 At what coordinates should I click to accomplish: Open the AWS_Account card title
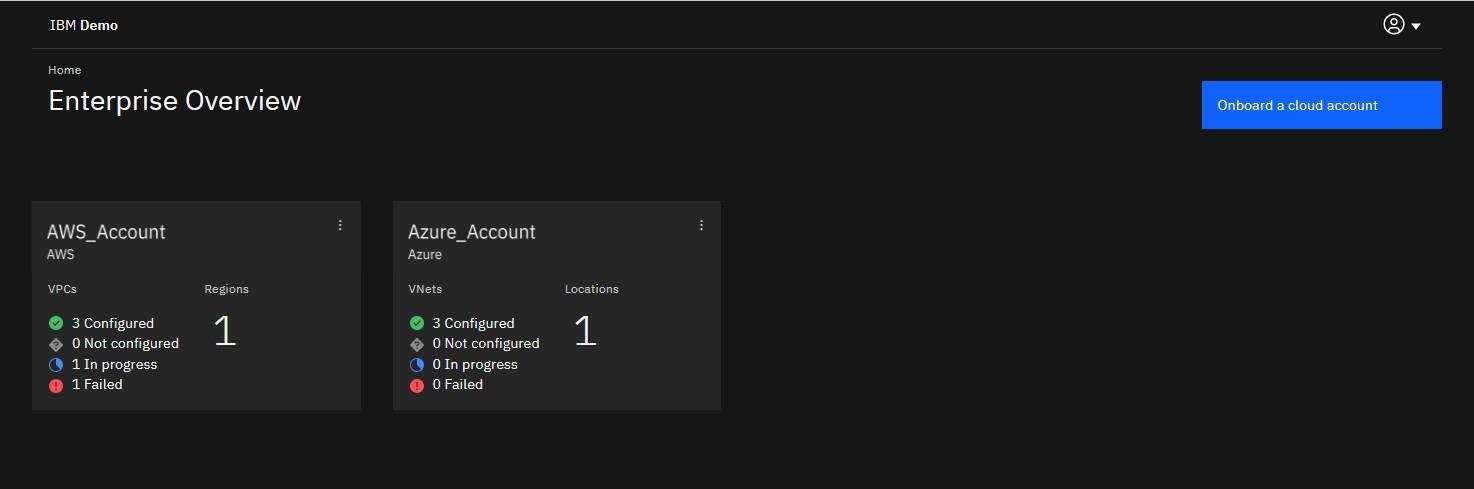106,232
